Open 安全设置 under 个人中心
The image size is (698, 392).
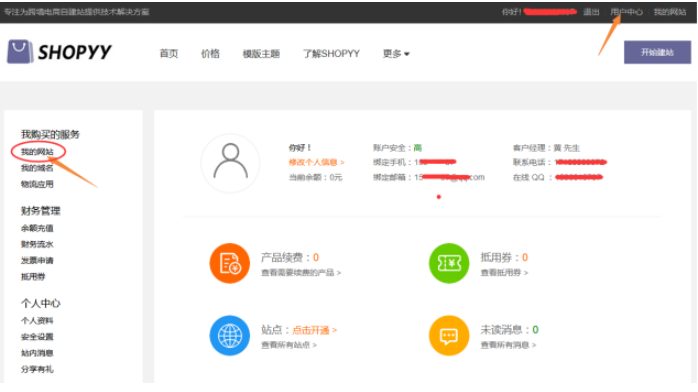tap(37, 337)
